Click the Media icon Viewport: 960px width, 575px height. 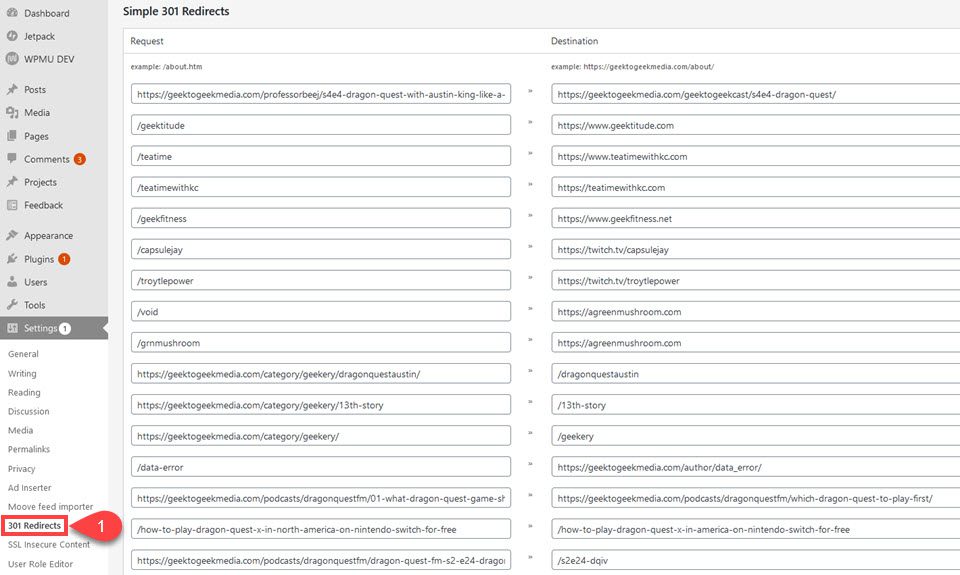pyautogui.click(x=12, y=112)
